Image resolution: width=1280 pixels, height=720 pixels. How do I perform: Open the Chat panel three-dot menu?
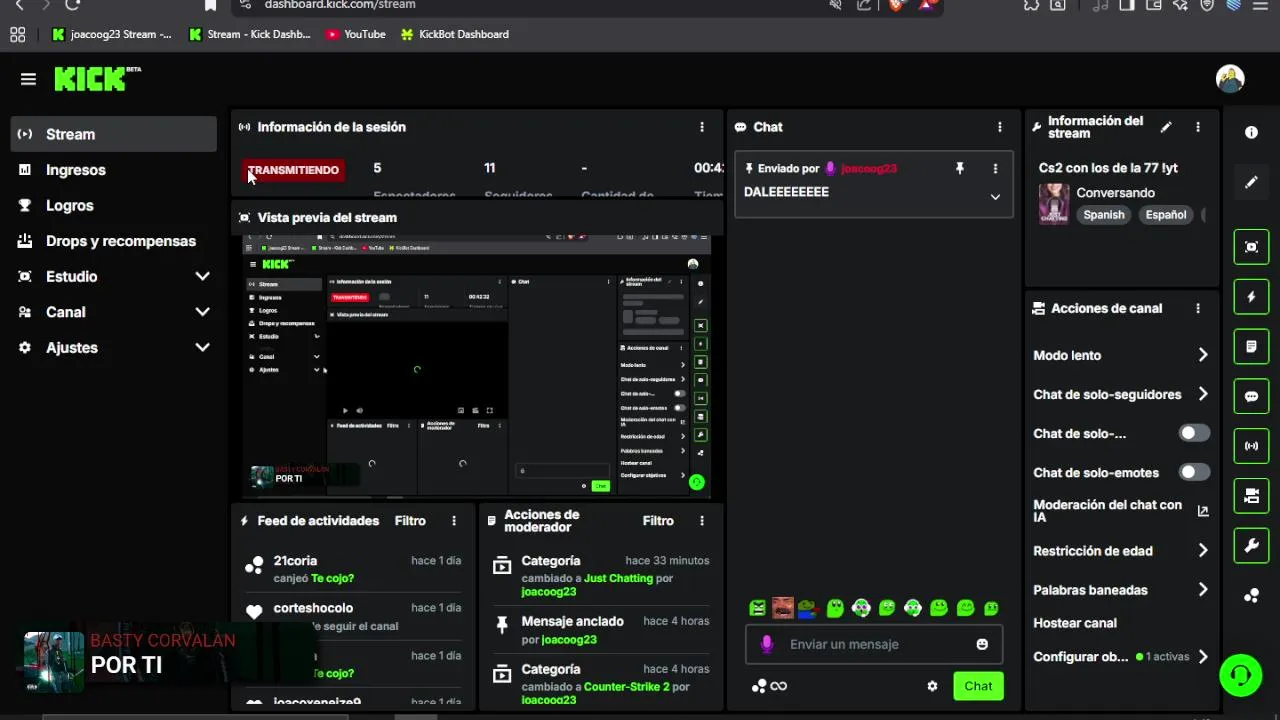click(x=999, y=127)
